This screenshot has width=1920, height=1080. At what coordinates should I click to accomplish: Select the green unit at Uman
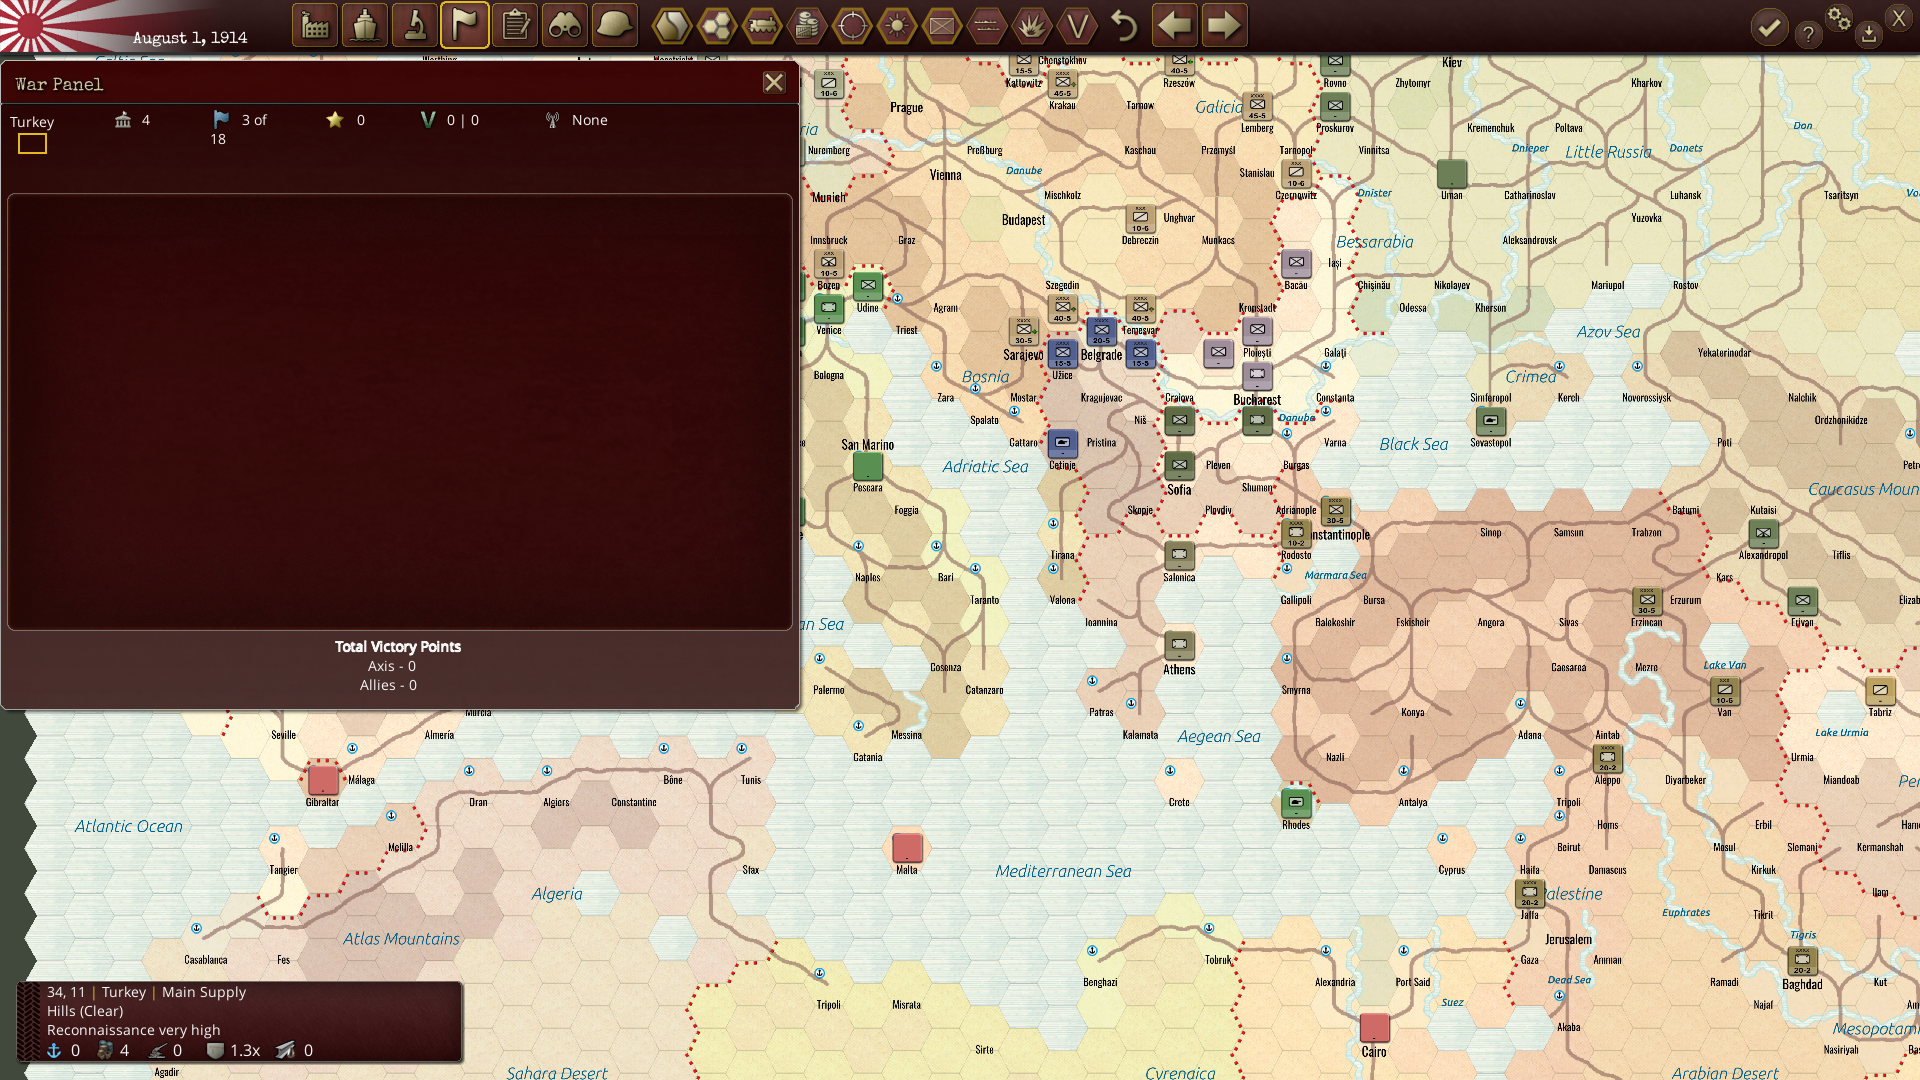[x=1451, y=174]
